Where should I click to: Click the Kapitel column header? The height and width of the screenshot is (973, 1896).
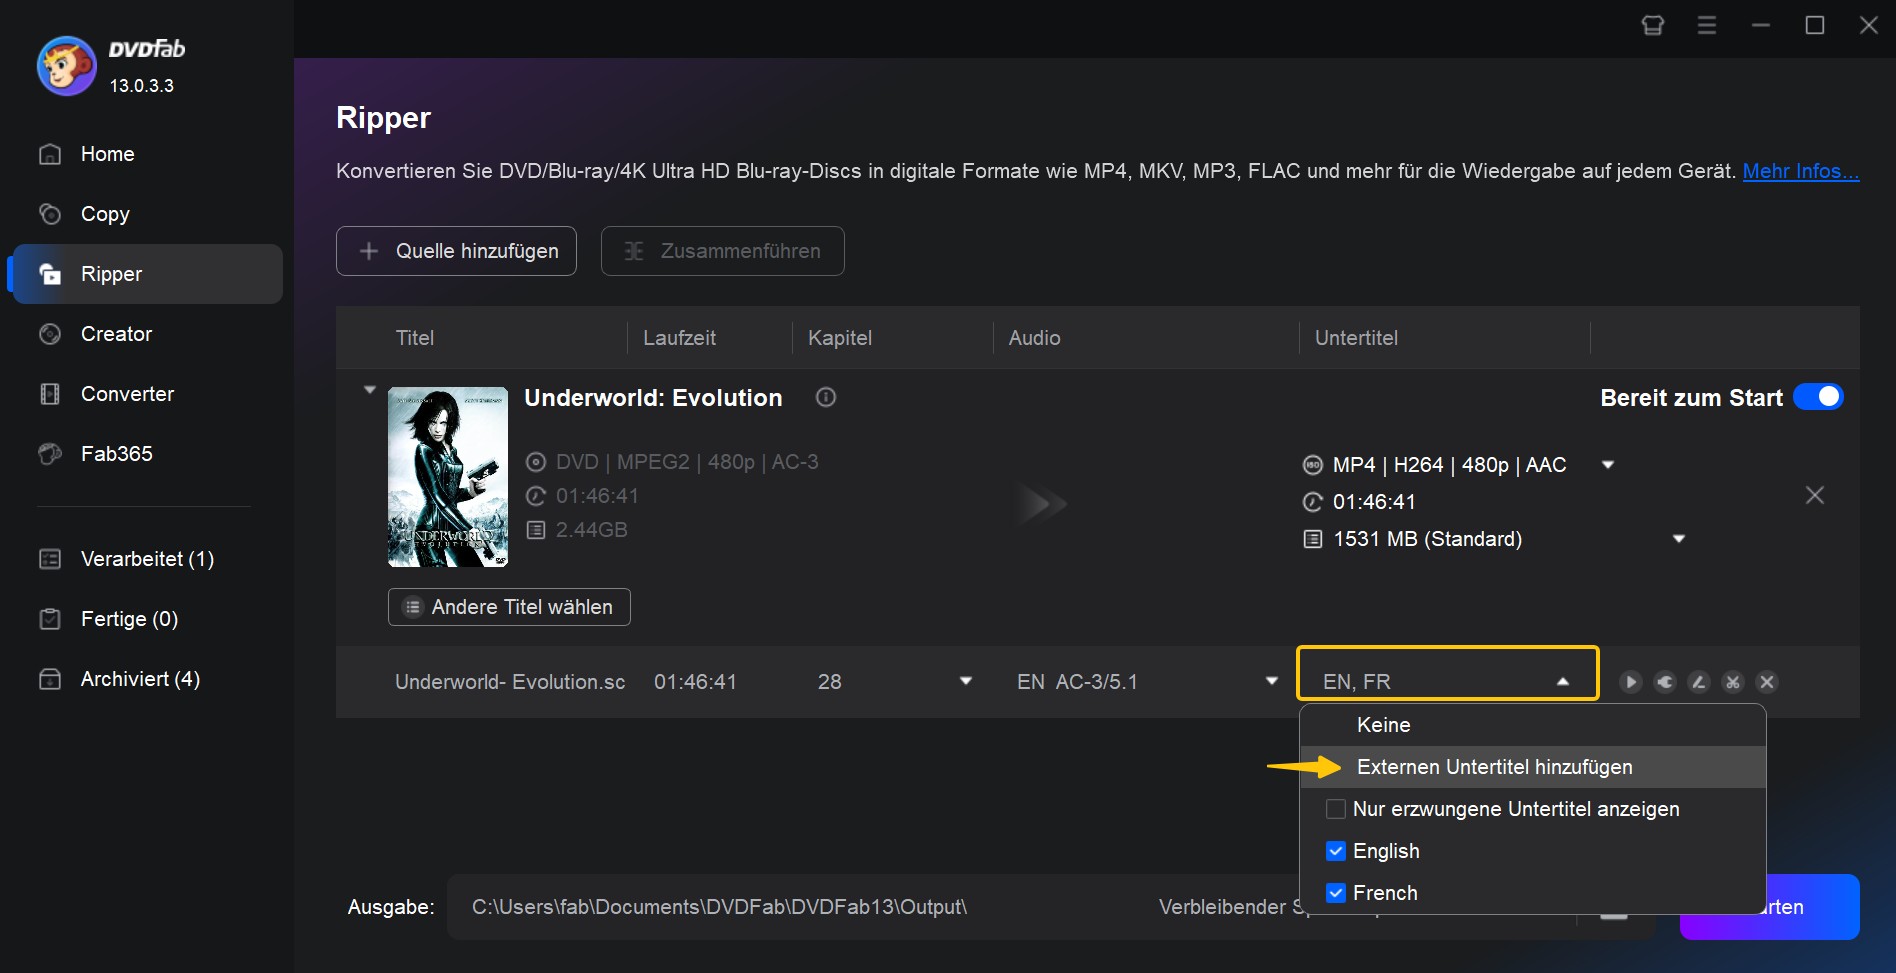(x=840, y=338)
